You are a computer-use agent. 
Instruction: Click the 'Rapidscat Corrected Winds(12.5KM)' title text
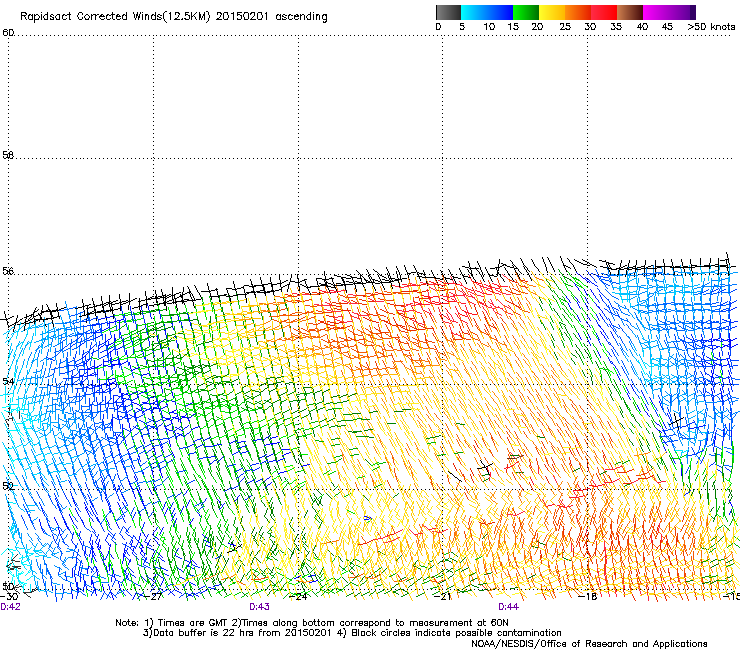click(115, 17)
